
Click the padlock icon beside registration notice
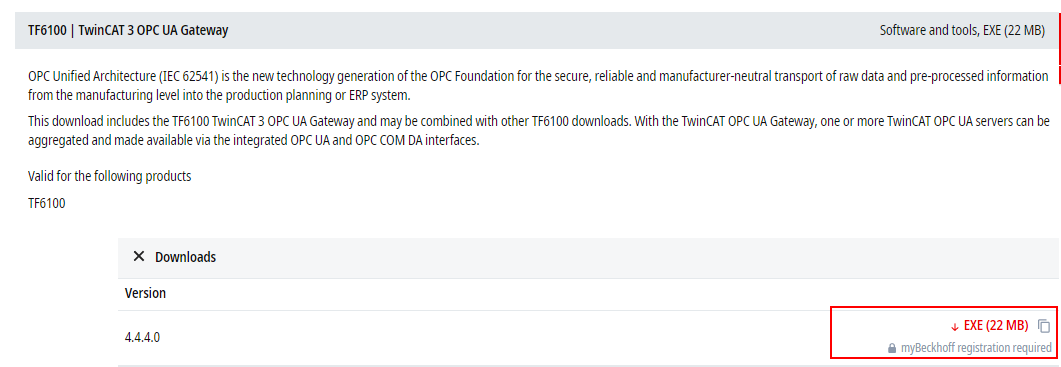click(892, 349)
